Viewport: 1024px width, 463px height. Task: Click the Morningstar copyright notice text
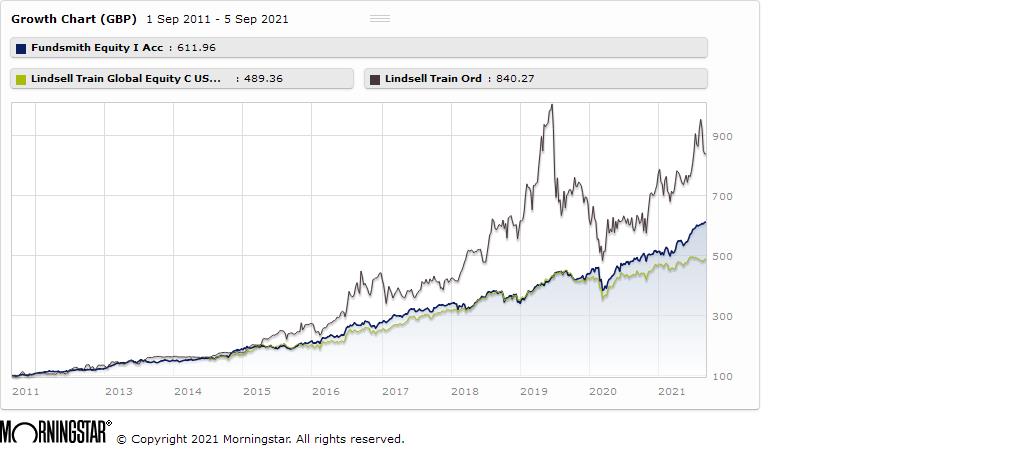tap(260, 439)
